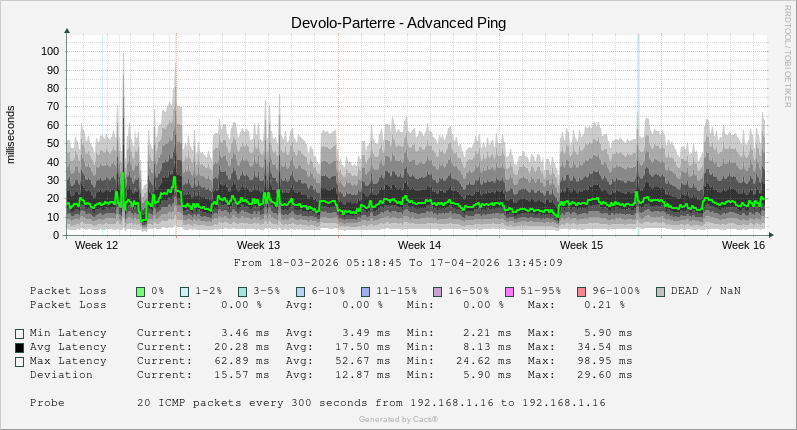The height and width of the screenshot is (430, 797).
Task: Select the DEAD / NaN legend swatch
Action: [660, 291]
